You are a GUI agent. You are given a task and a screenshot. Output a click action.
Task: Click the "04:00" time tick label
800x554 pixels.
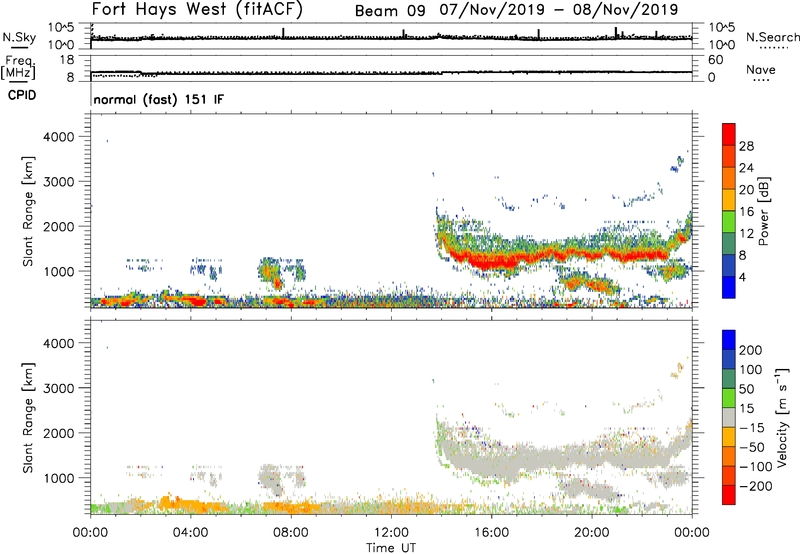(x=190, y=533)
